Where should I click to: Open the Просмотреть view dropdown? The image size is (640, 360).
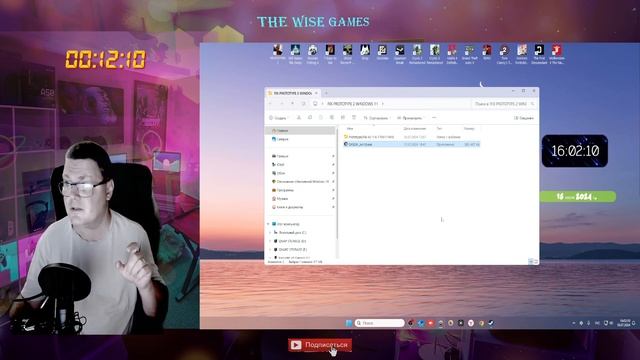click(x=410, y=118)
